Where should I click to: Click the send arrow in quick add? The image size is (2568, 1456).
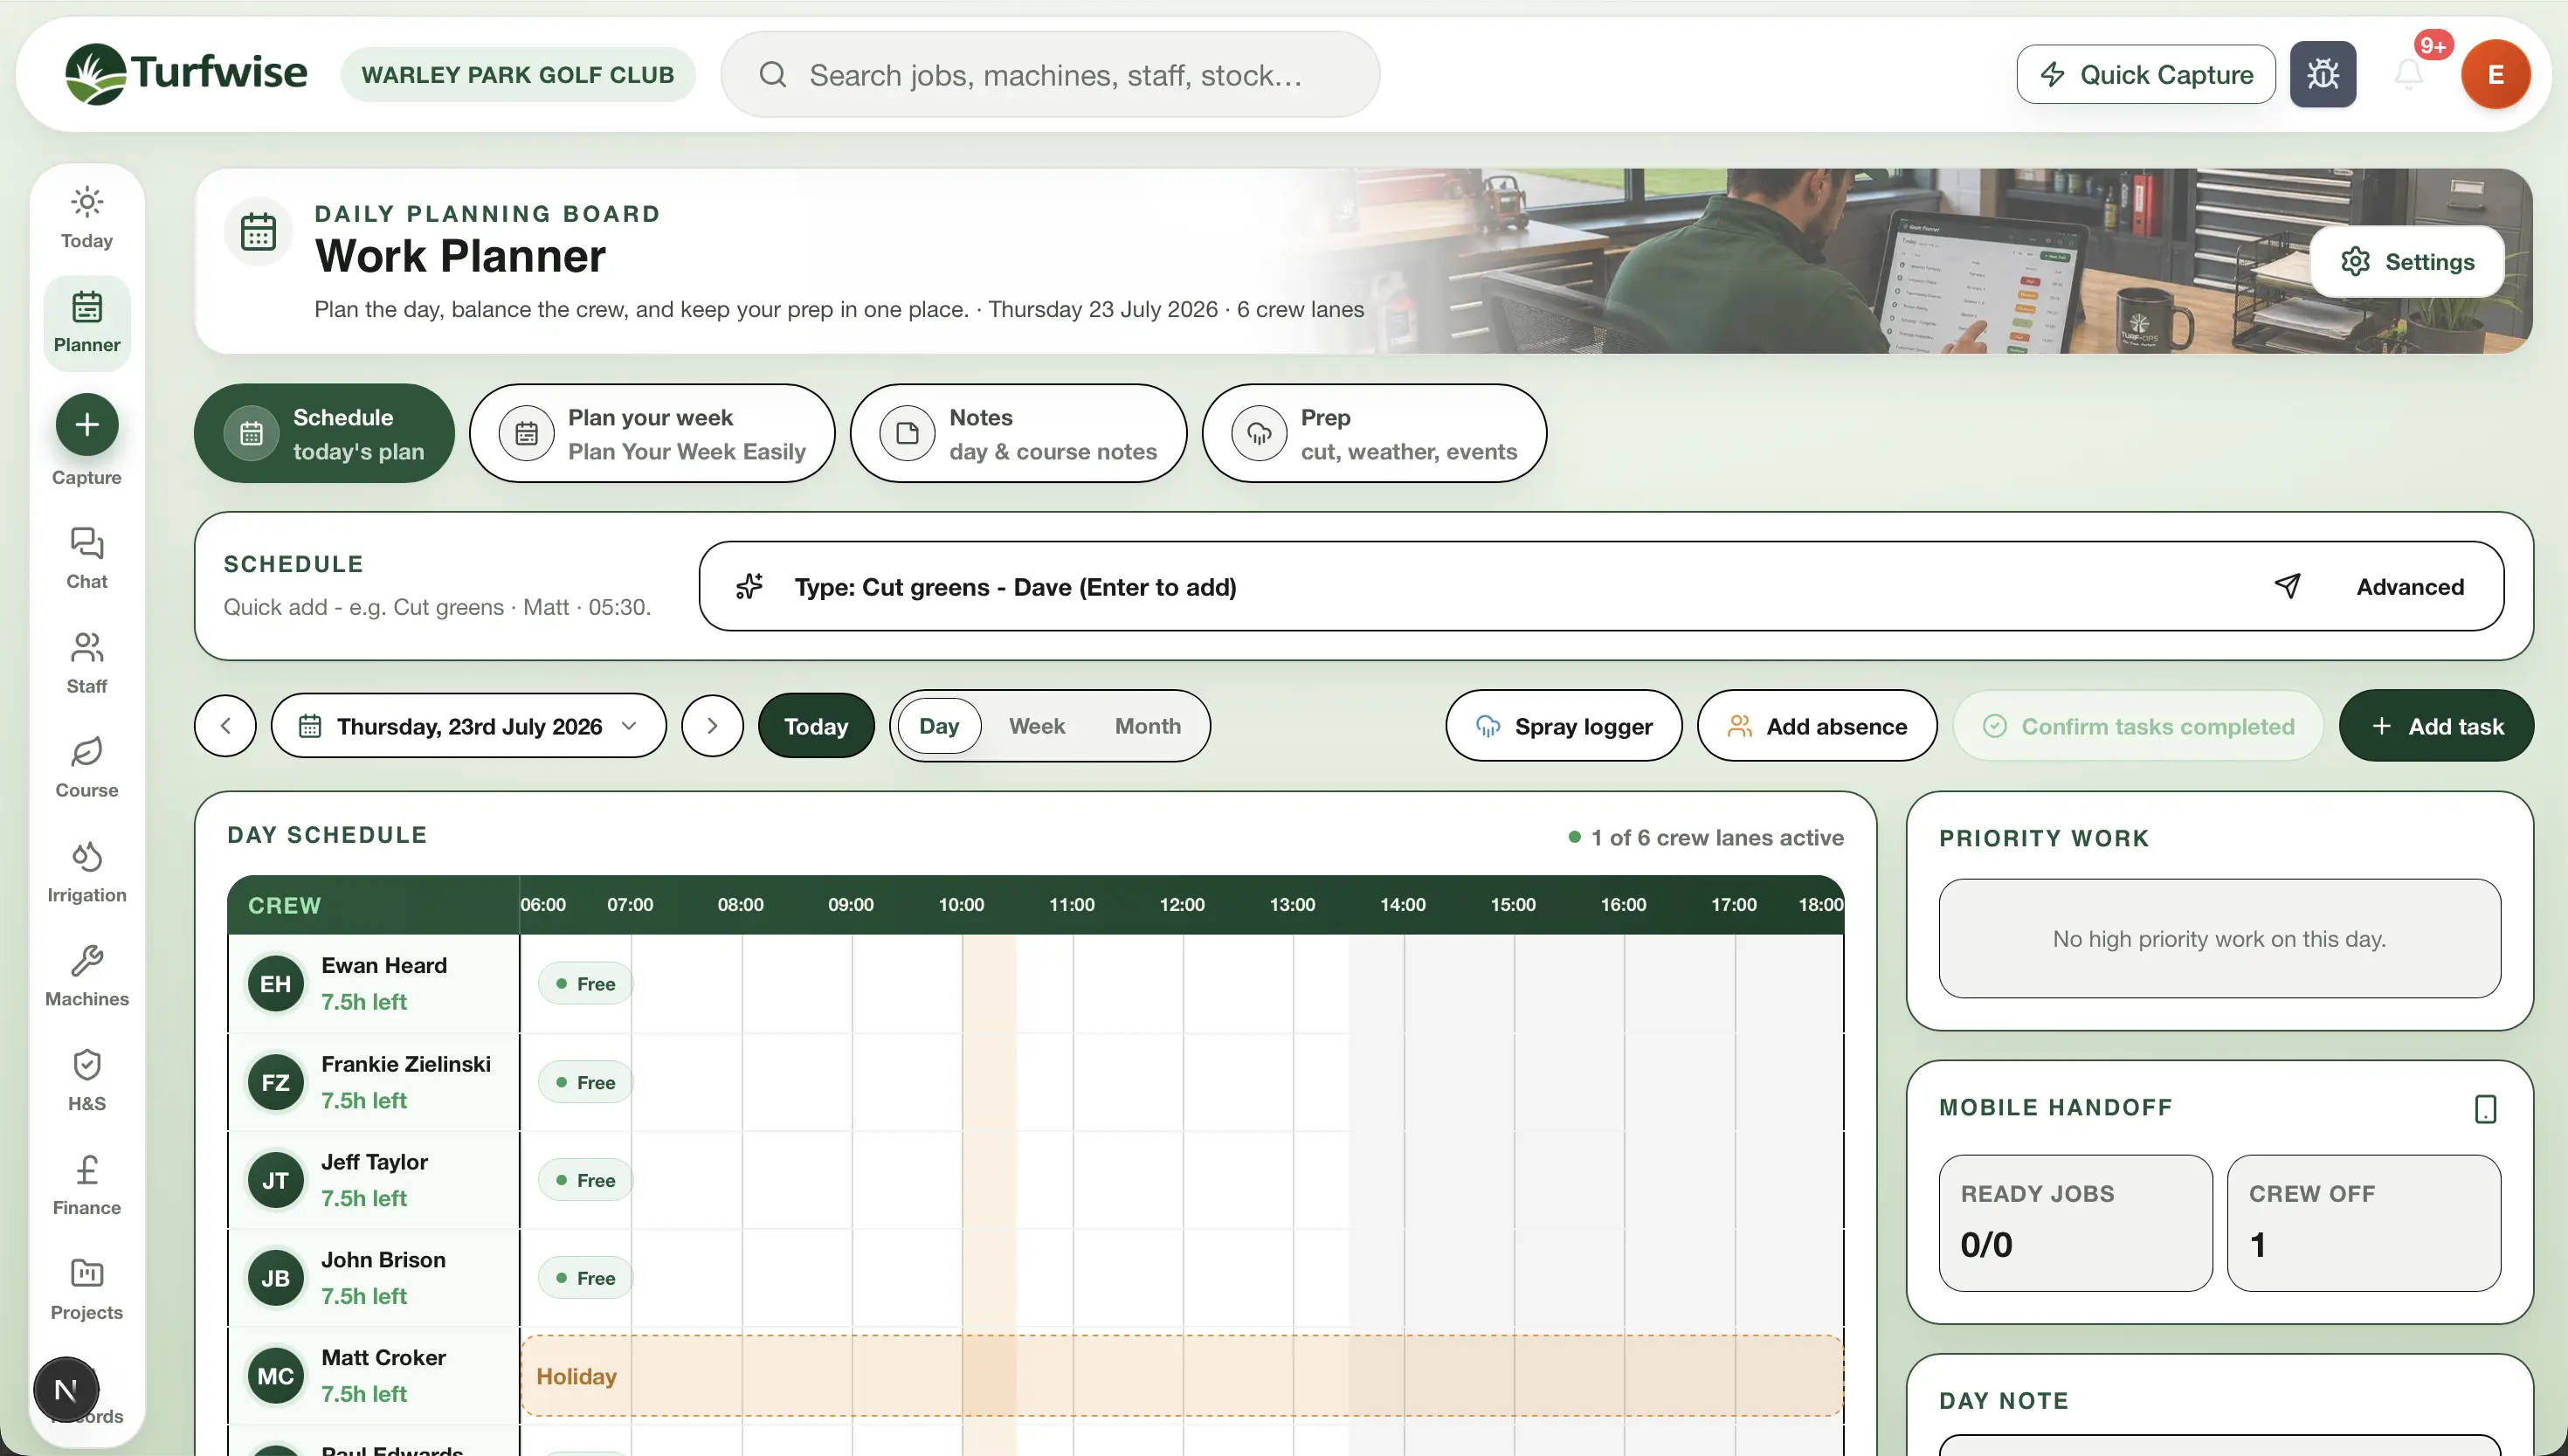(2288, 586)
